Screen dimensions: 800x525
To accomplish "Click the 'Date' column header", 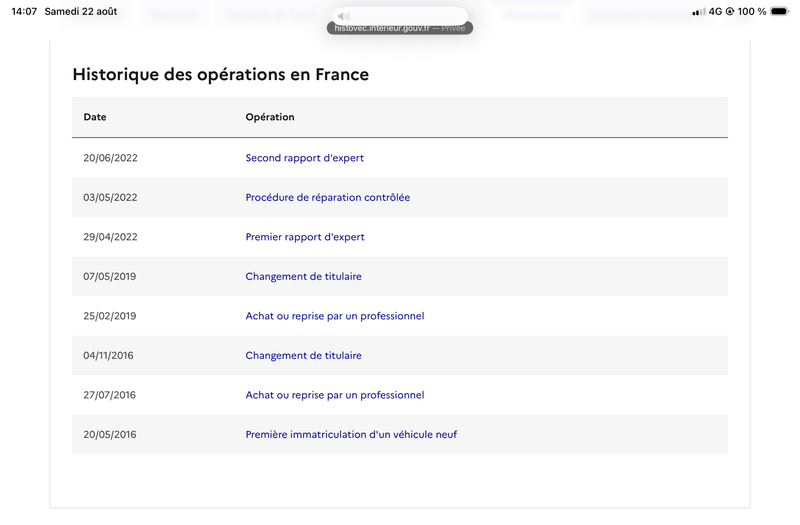I will [95, 117].
